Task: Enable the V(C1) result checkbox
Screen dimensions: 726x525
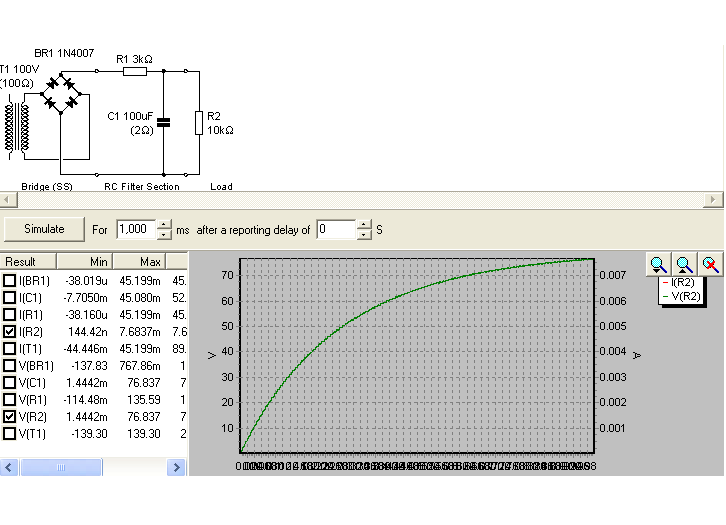Action: [x=9, y=383]
